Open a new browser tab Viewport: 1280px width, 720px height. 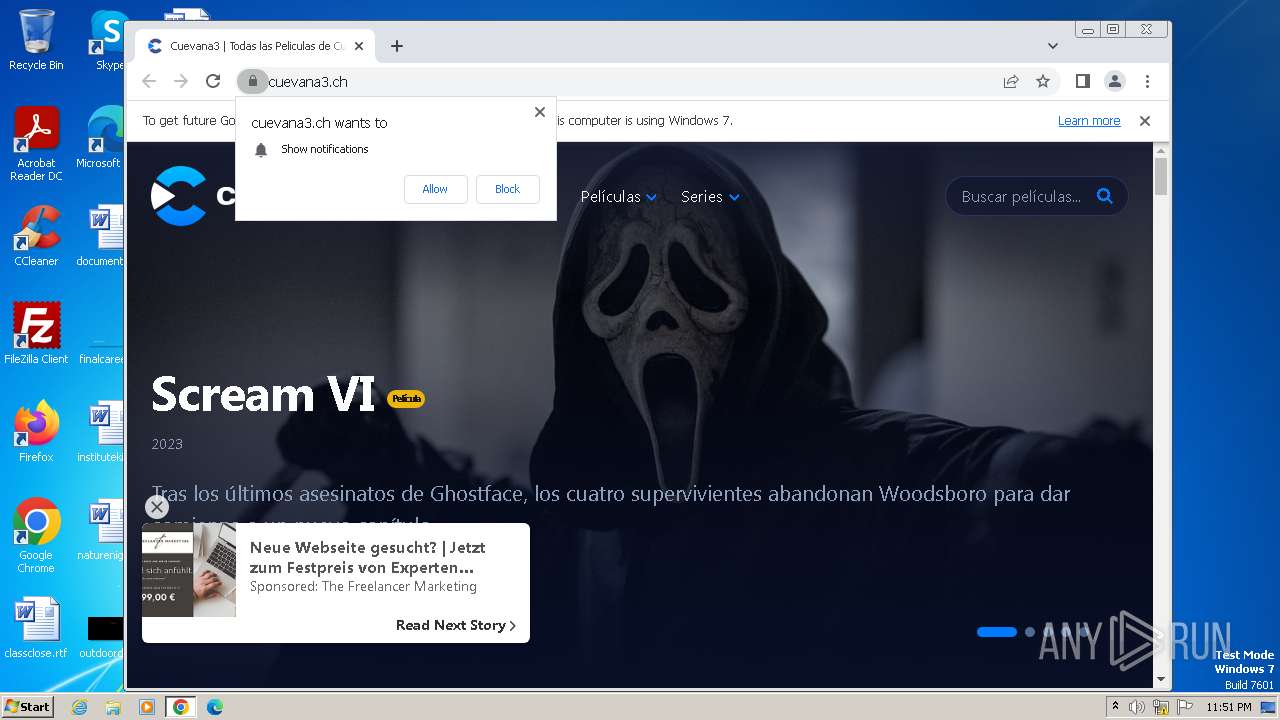point(397,46)
